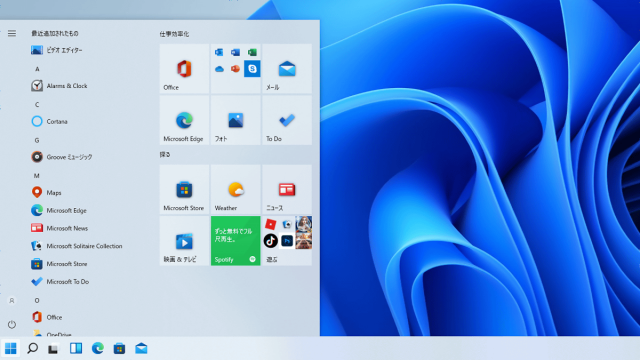Jump to letter M section header

click(x=37, y=176)
